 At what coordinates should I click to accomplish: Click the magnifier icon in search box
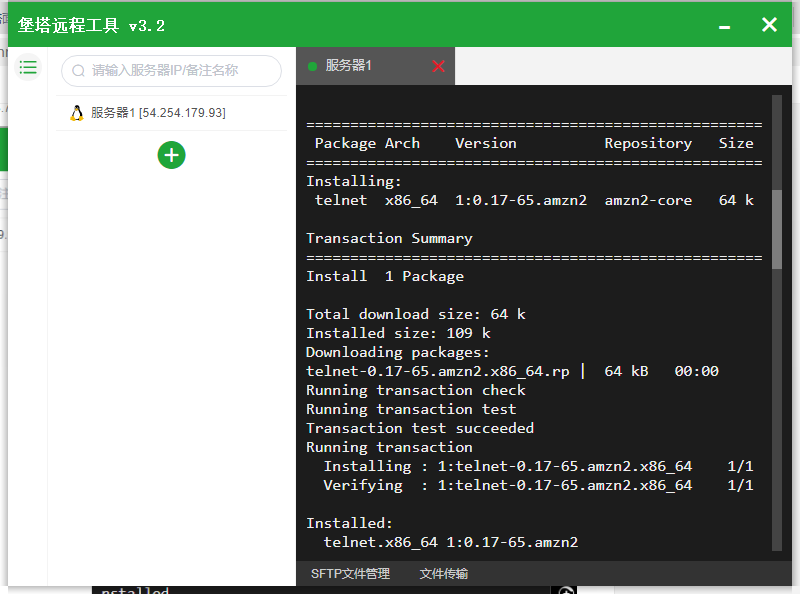(78, 70)
